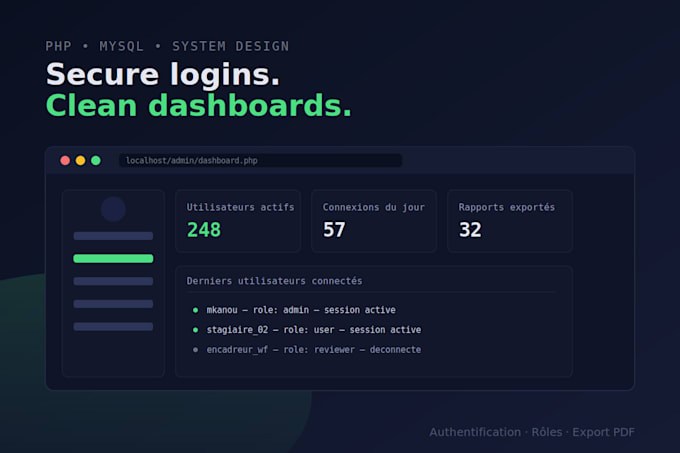The height and width of the screenshot is (453, 680).
Task: Click the Derniers utilisateurs connectés heading
Action: 274,281
